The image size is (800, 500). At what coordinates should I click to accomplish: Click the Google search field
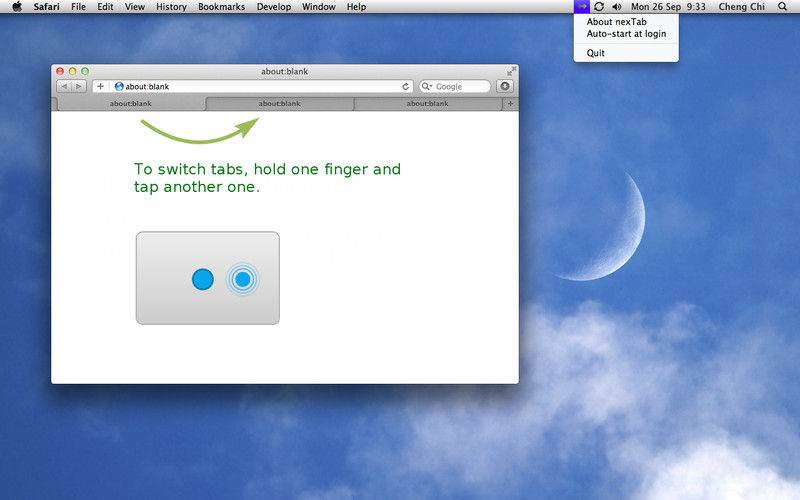(x=455, y=86)
